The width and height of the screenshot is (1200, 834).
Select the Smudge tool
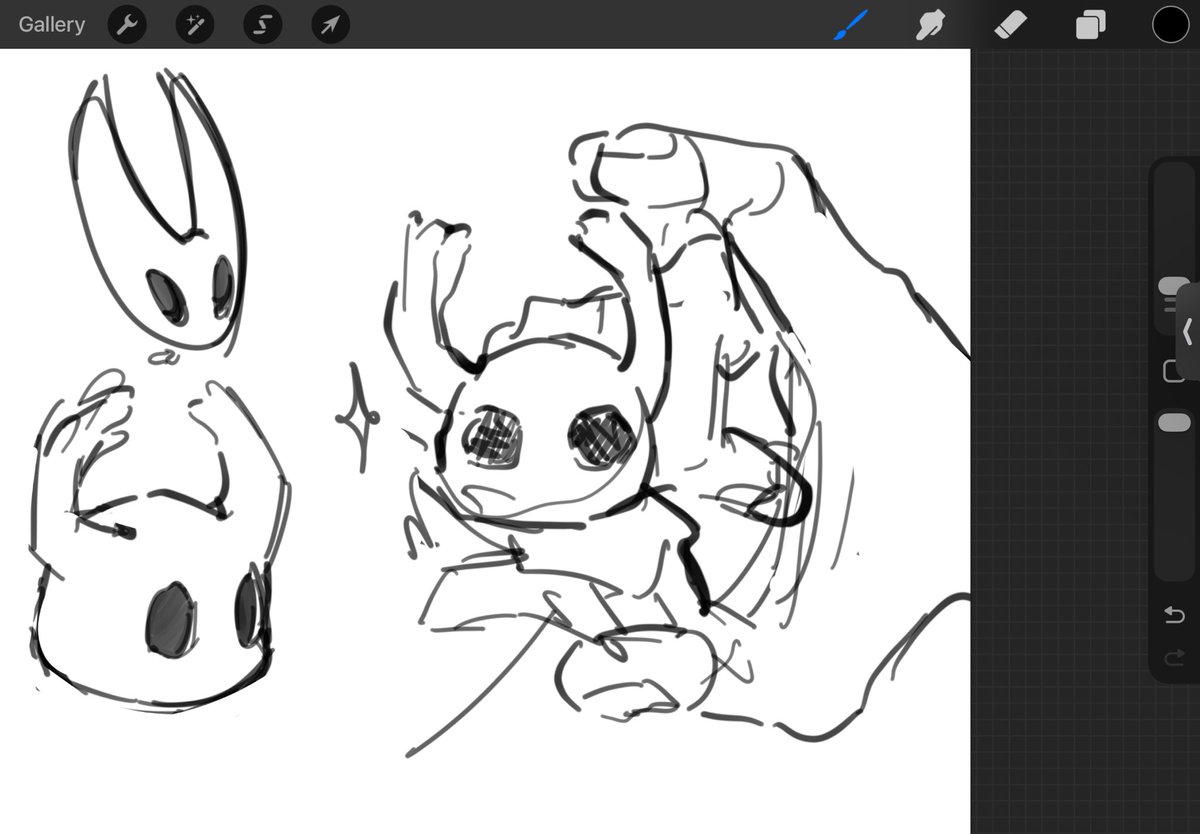tap(931, 25)
